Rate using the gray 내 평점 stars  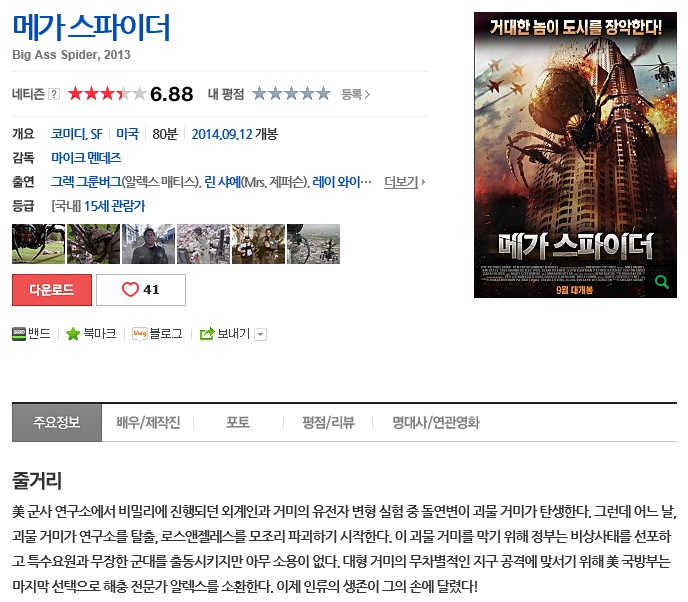tap(291, 93)
